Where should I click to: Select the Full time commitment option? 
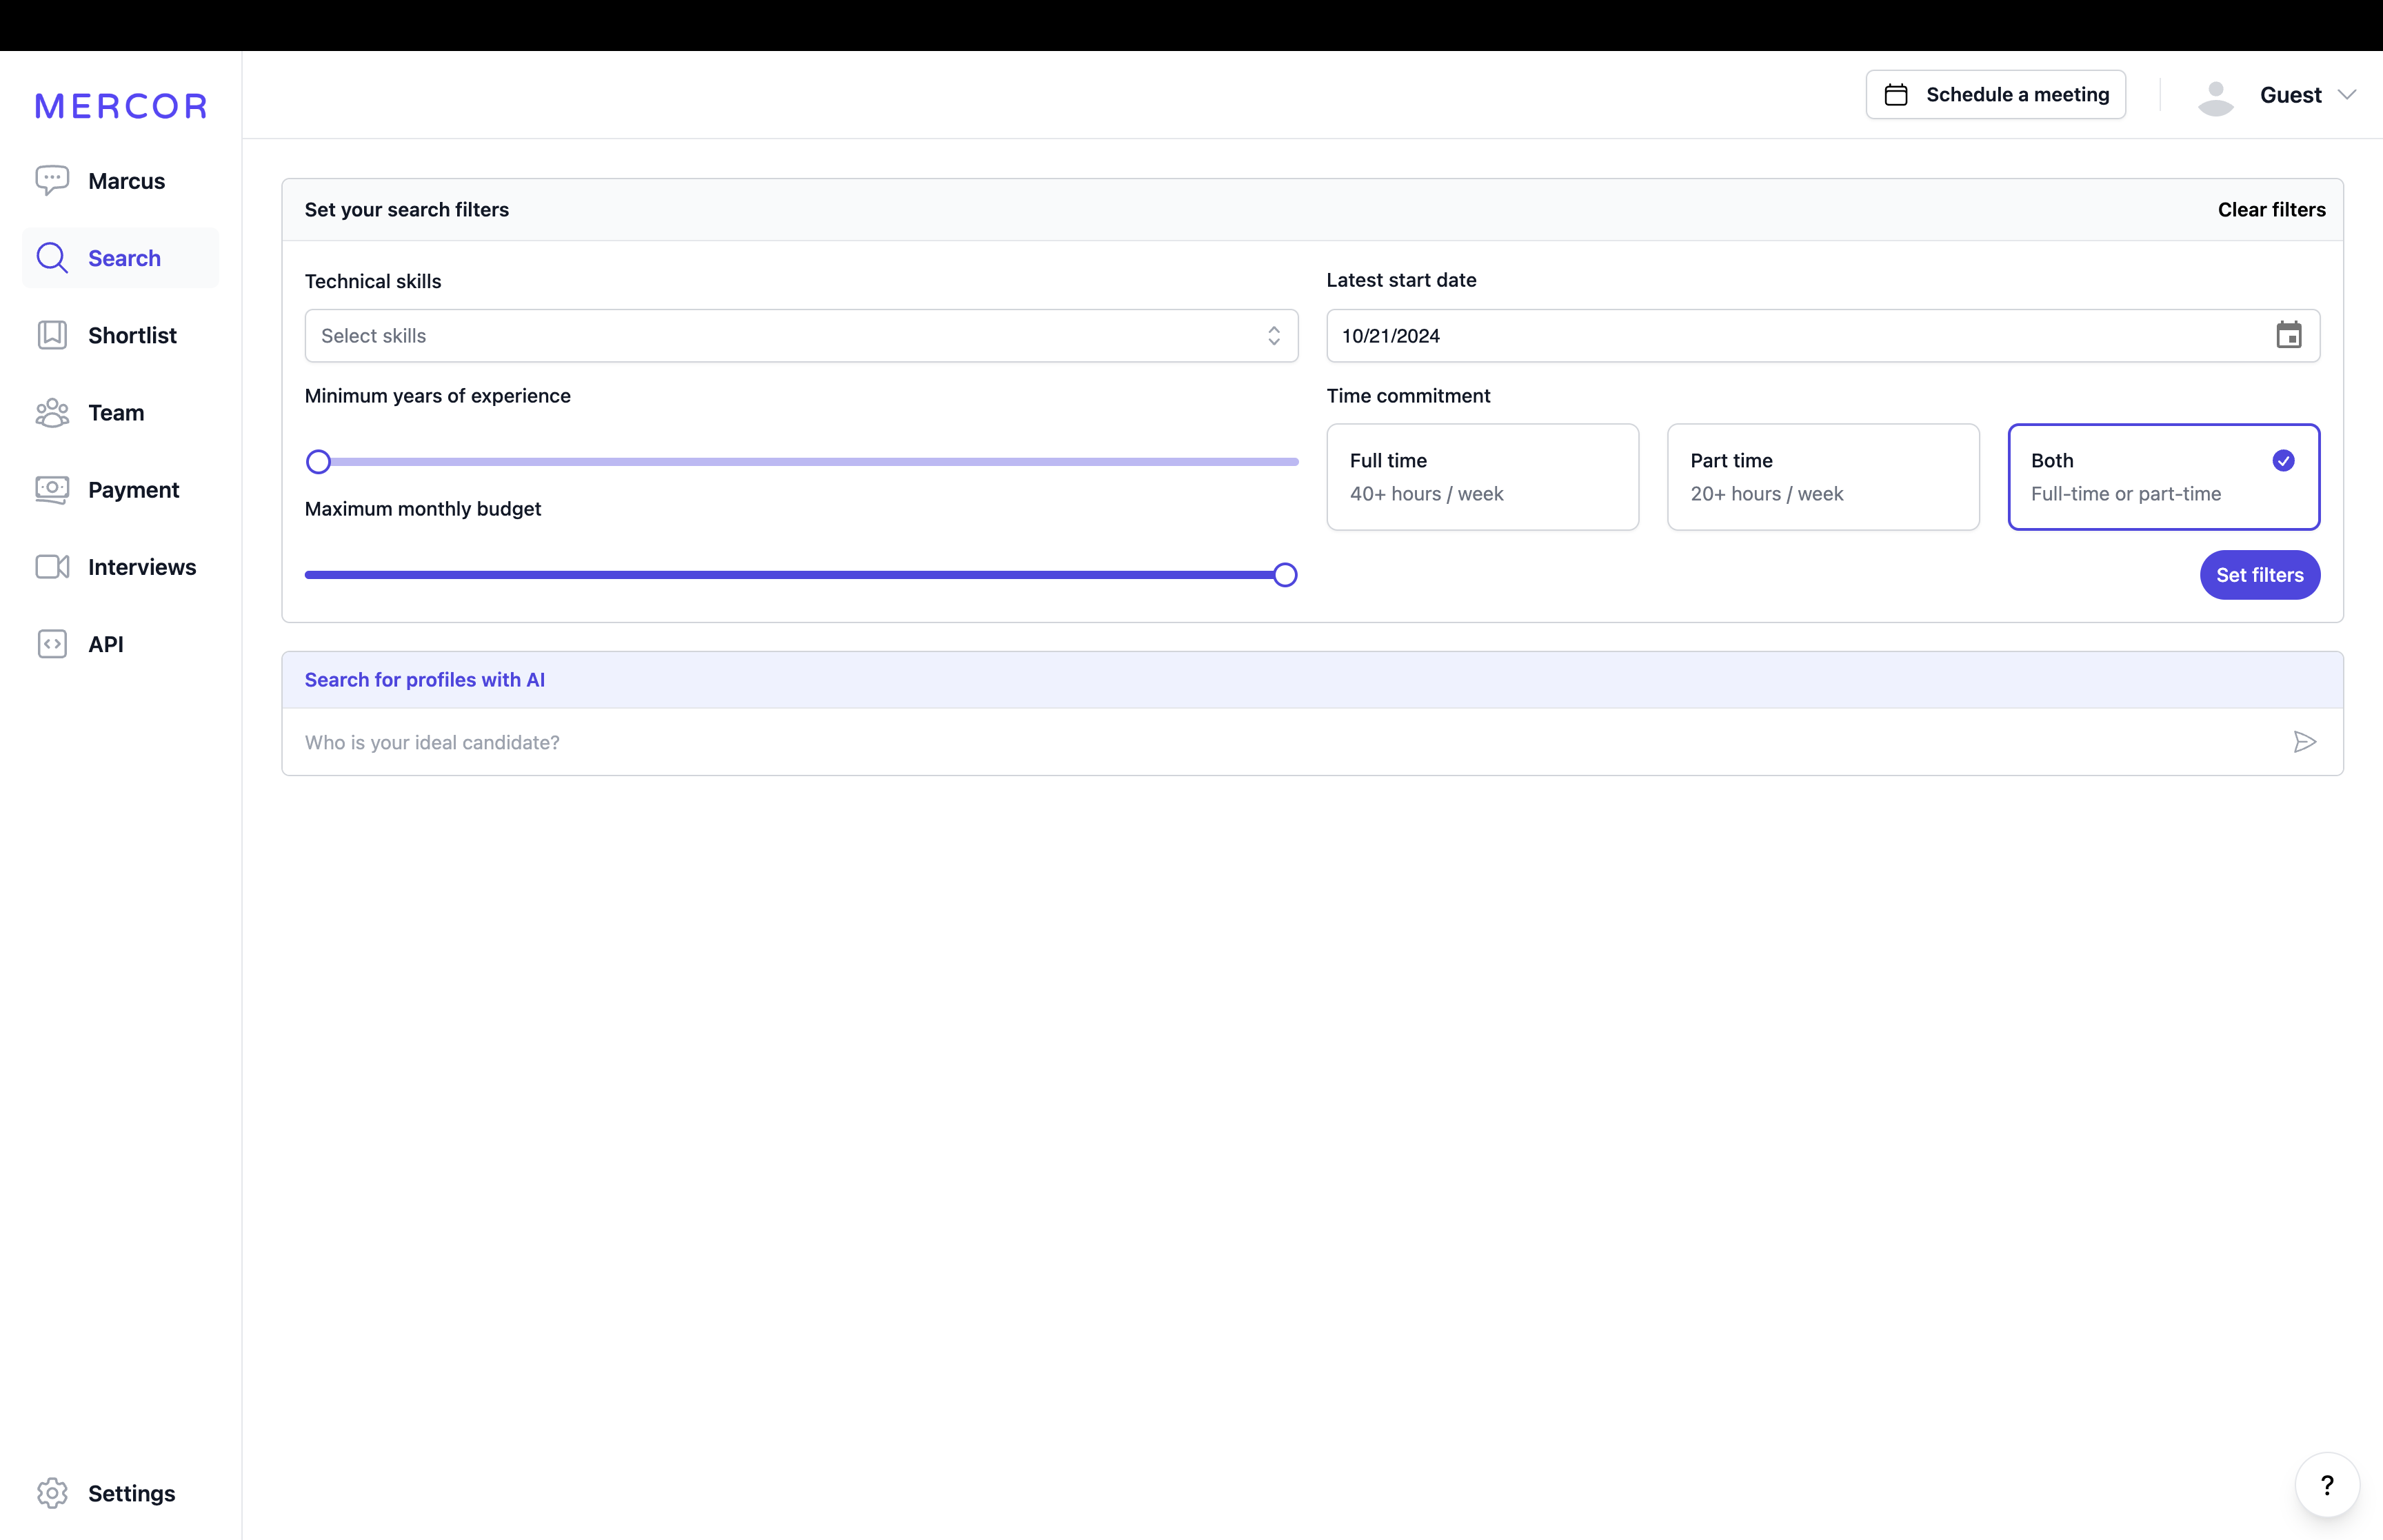pyautogui.click(x=1481, y=477)
